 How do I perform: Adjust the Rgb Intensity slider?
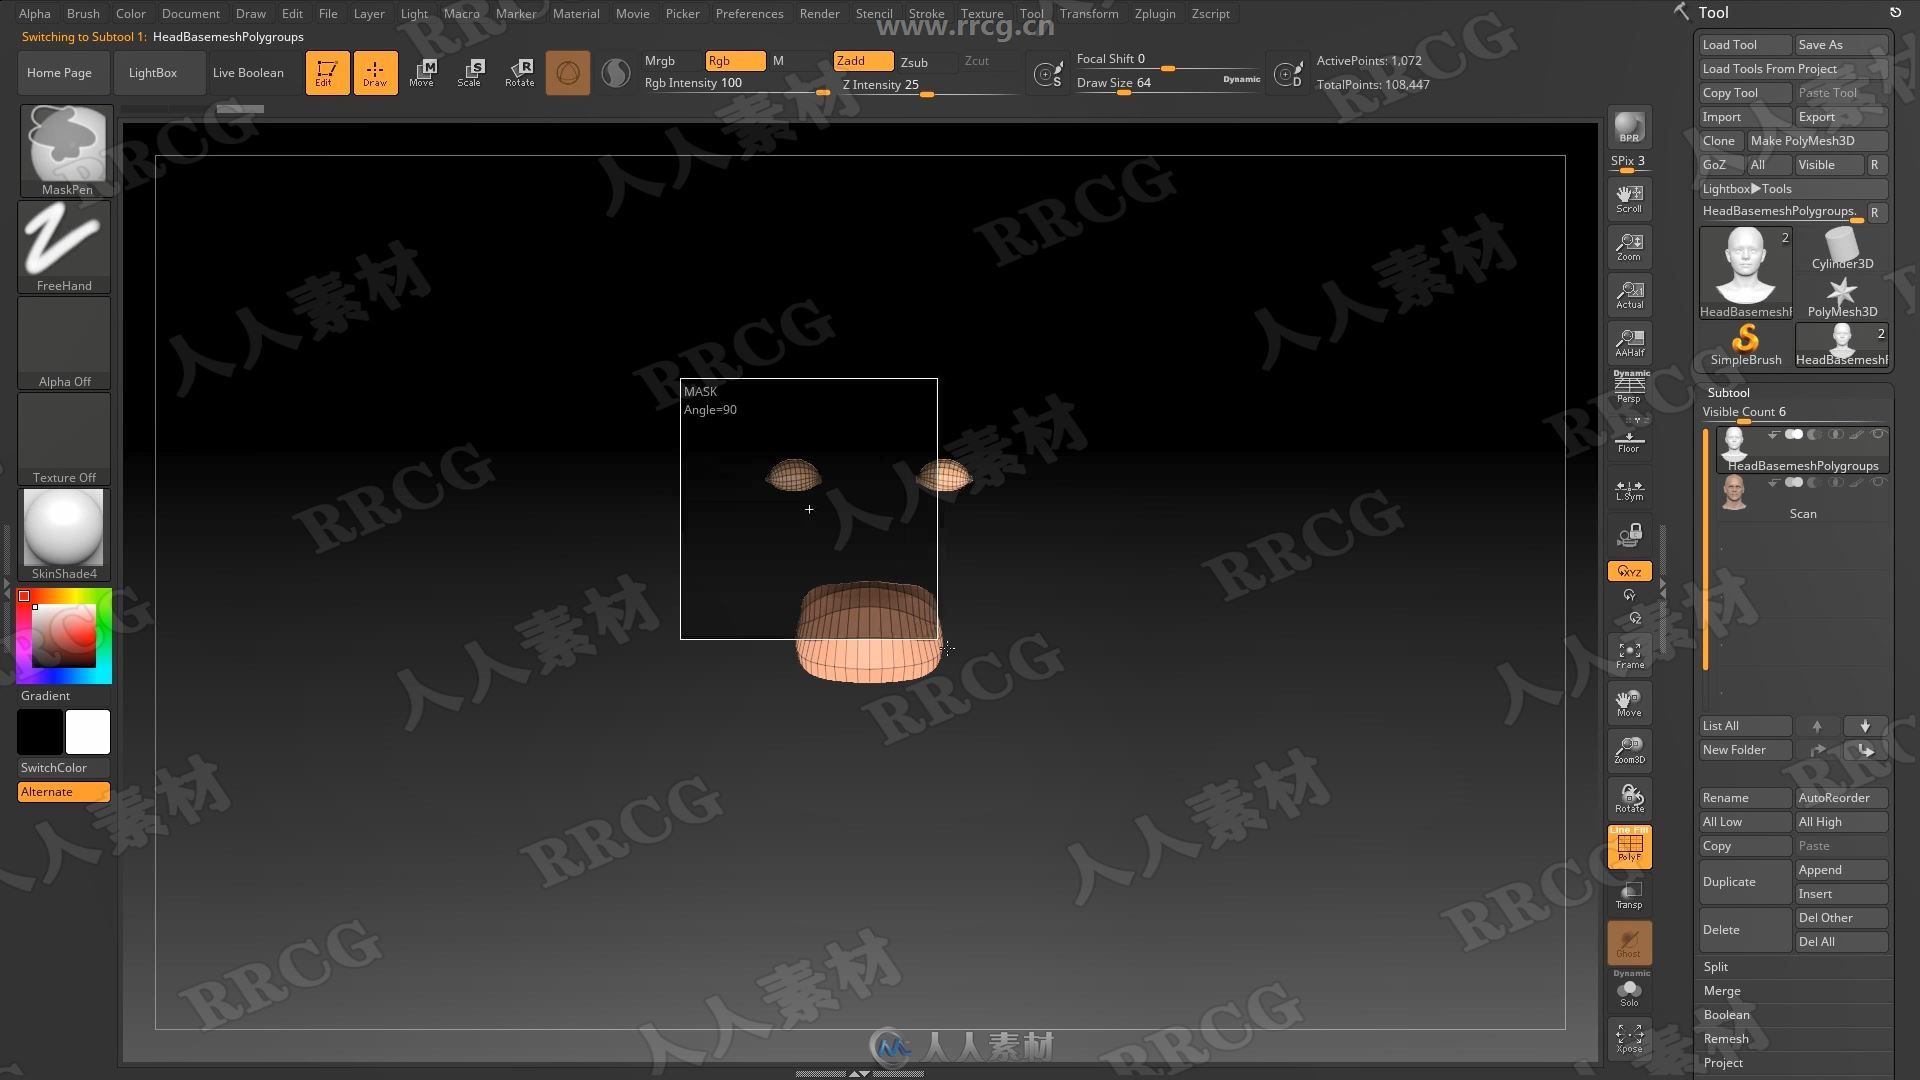pos(736,84)
